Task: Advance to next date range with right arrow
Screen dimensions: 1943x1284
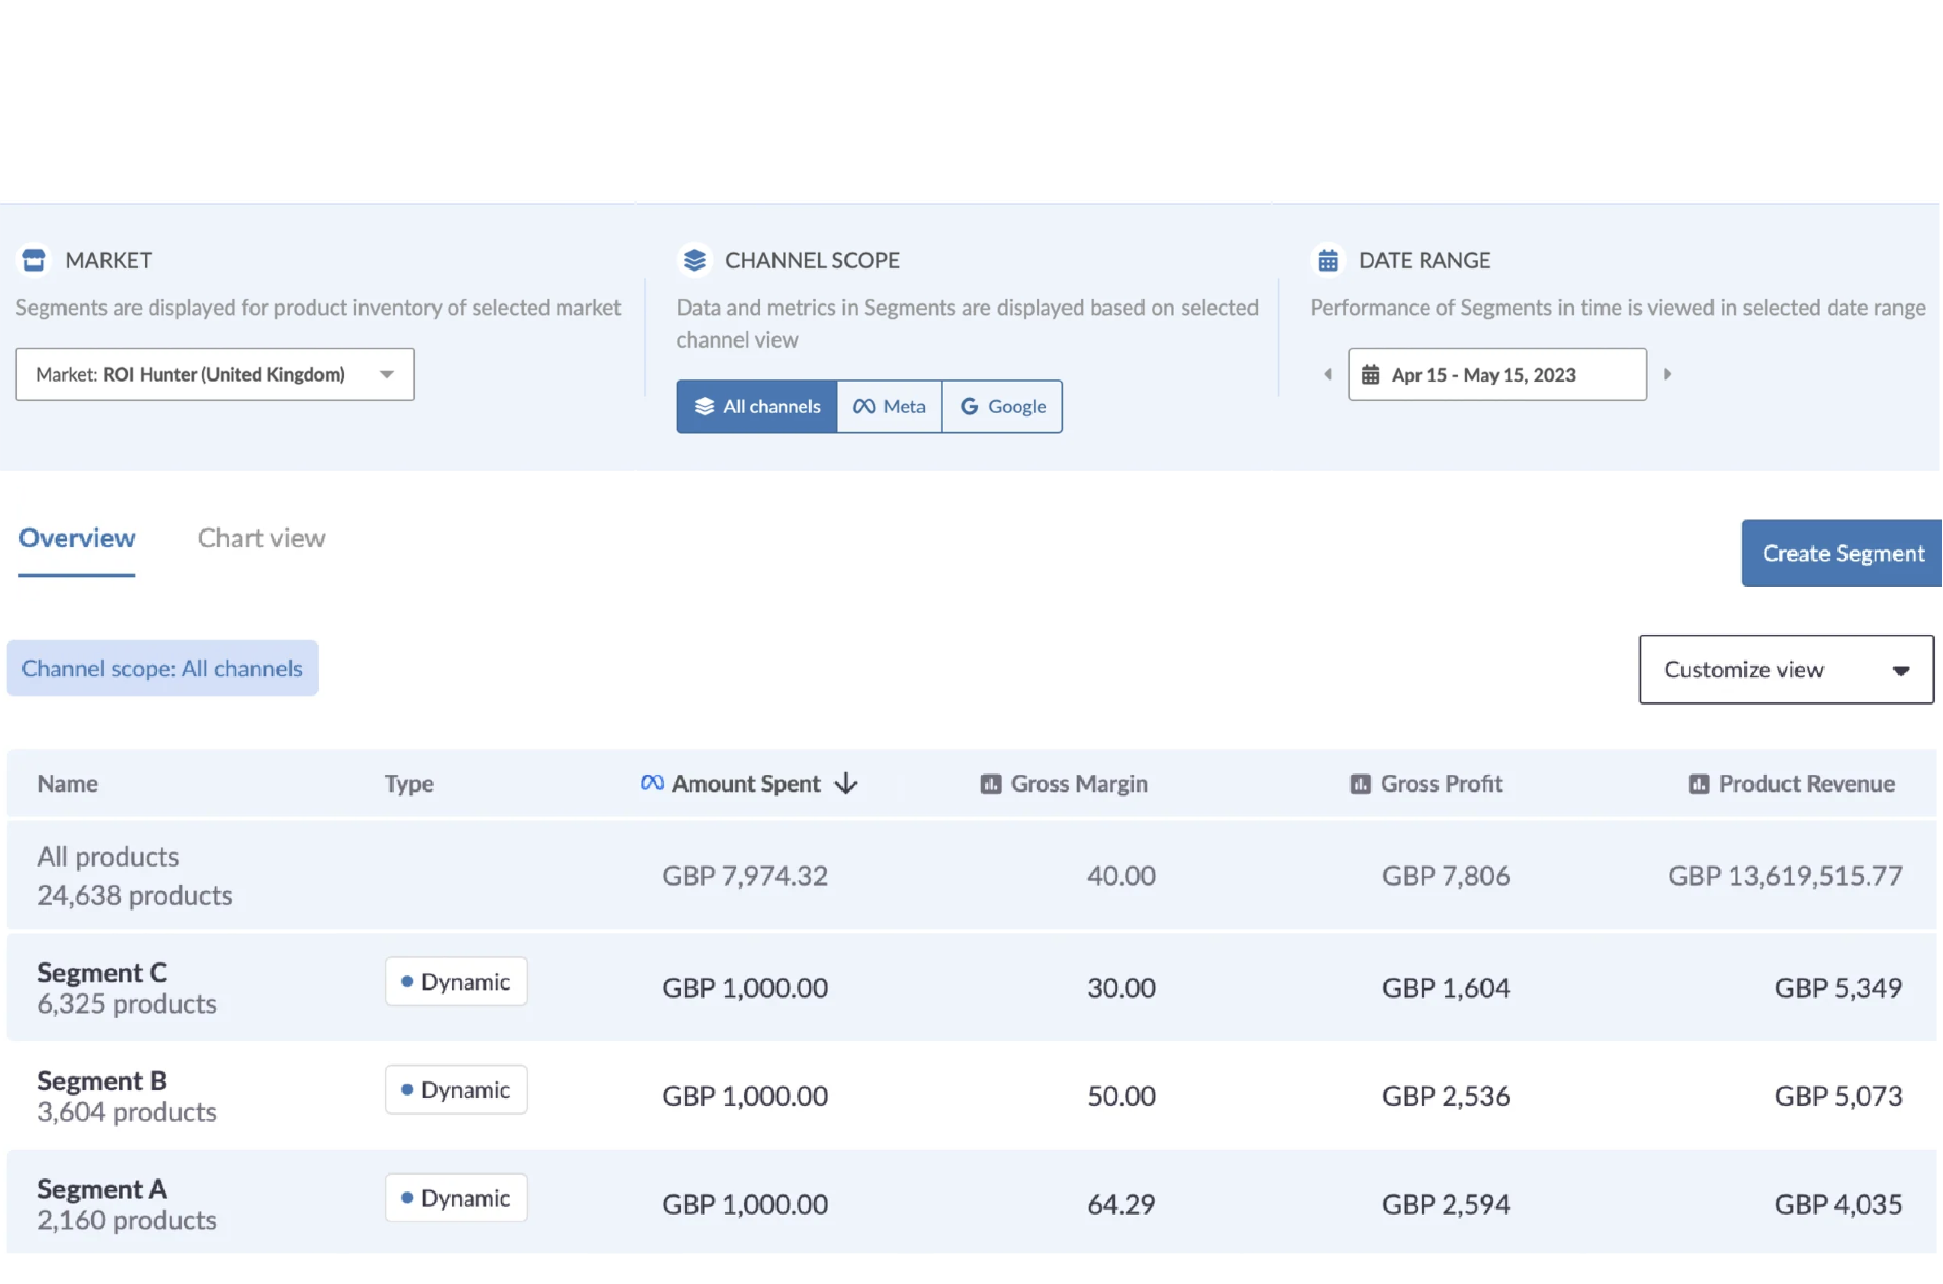Action: coord(1668,374)
